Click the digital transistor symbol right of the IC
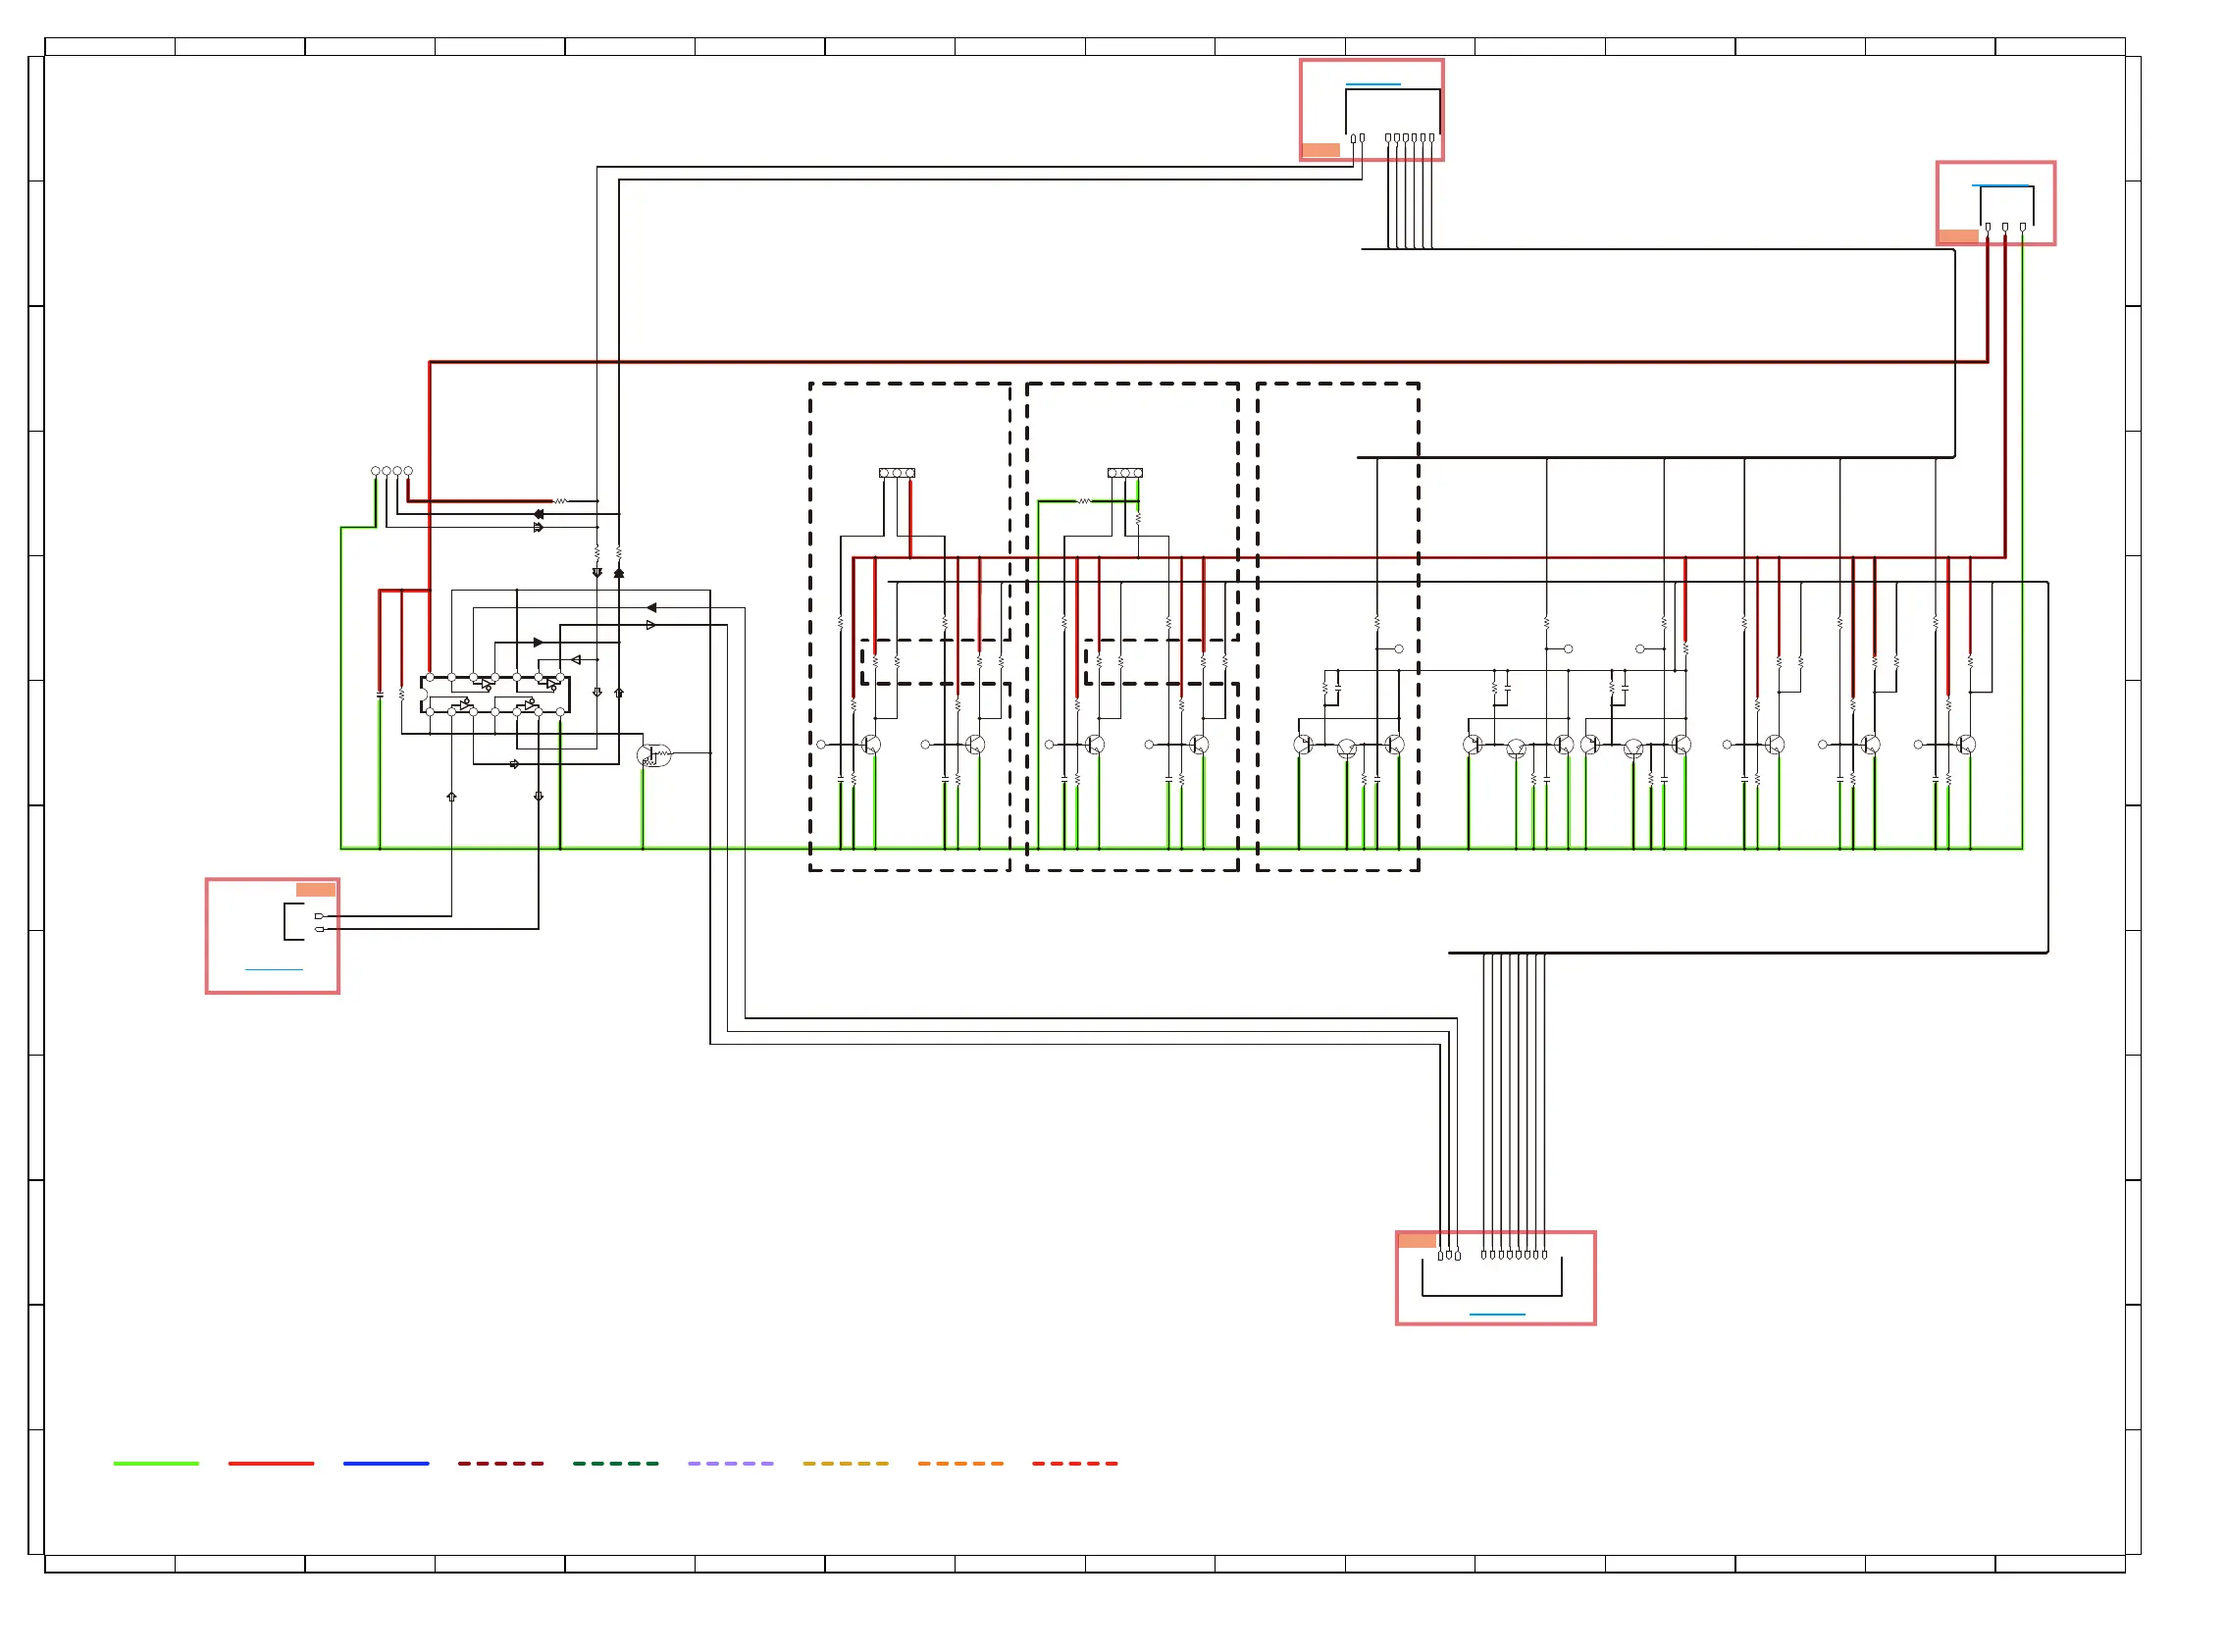This screenshot has width=2225, height=1652. point(654,754)
